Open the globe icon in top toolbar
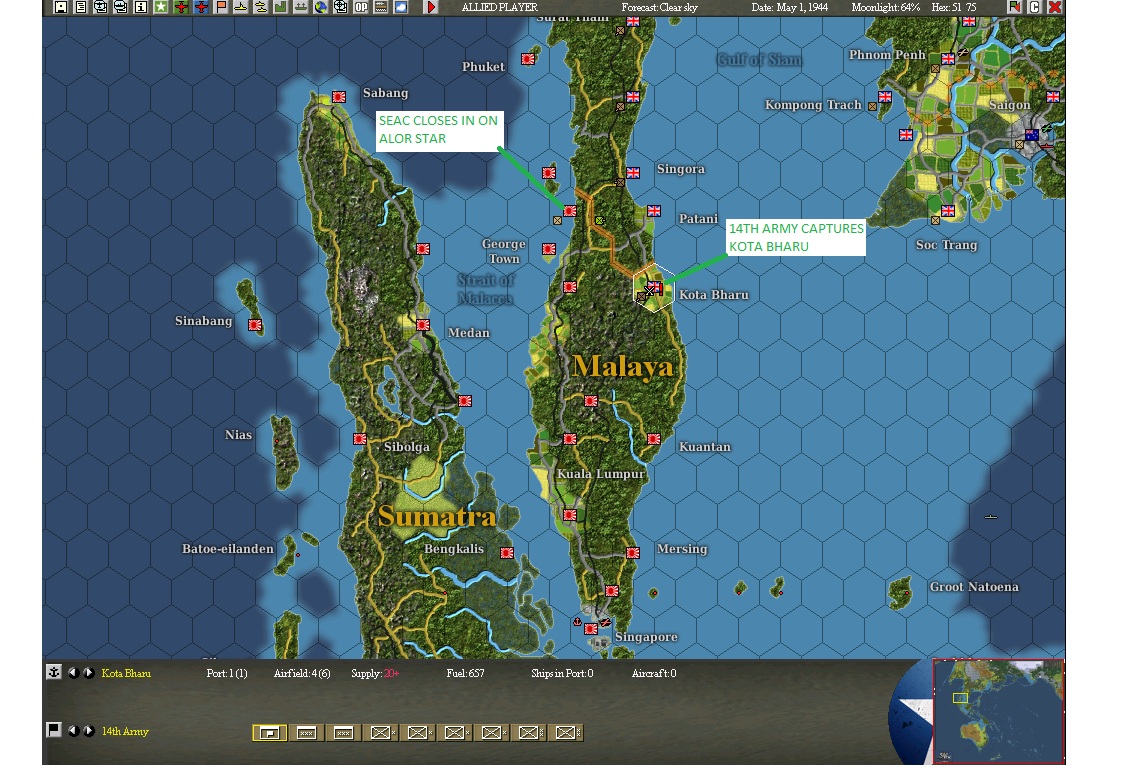This screenshot has height=774, width=1137. point(321,7)
